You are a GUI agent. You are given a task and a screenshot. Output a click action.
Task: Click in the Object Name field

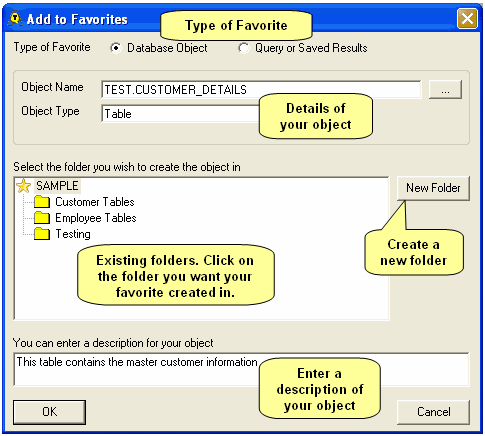pos(261,89)
